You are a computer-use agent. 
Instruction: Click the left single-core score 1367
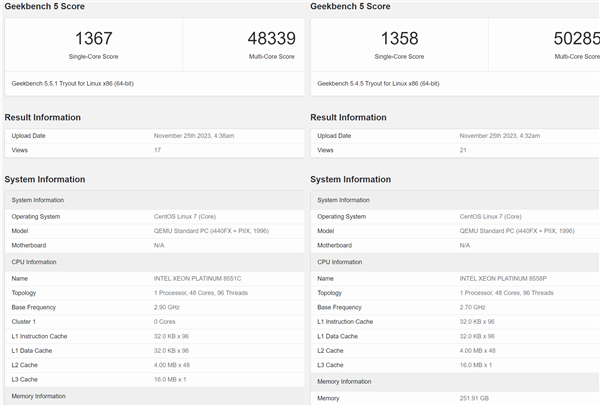[93, 39]
